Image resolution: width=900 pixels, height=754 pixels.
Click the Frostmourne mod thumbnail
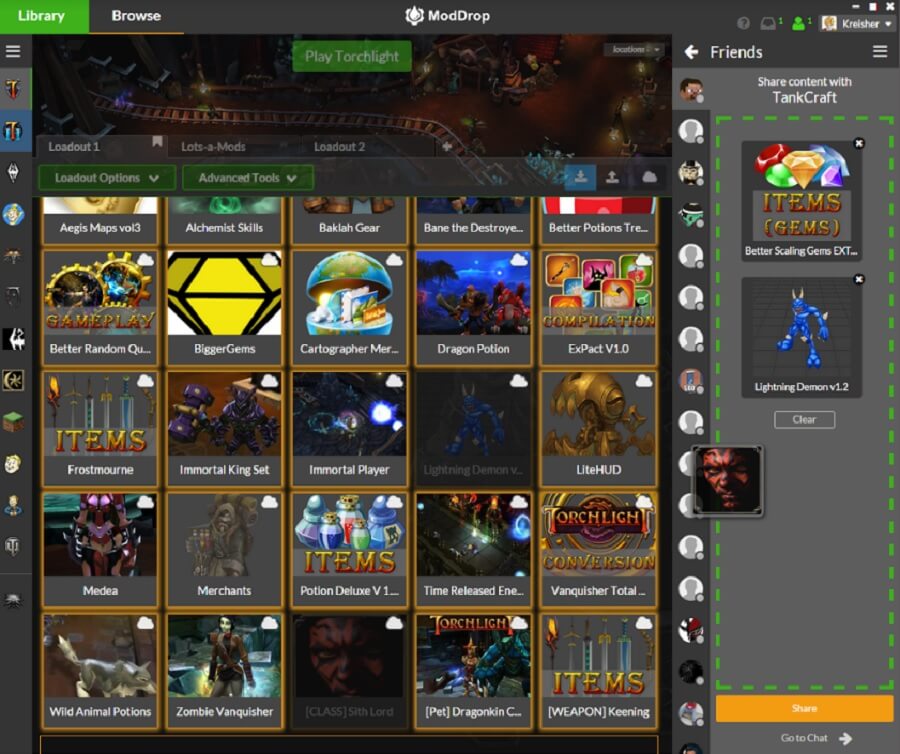[100, 414]
